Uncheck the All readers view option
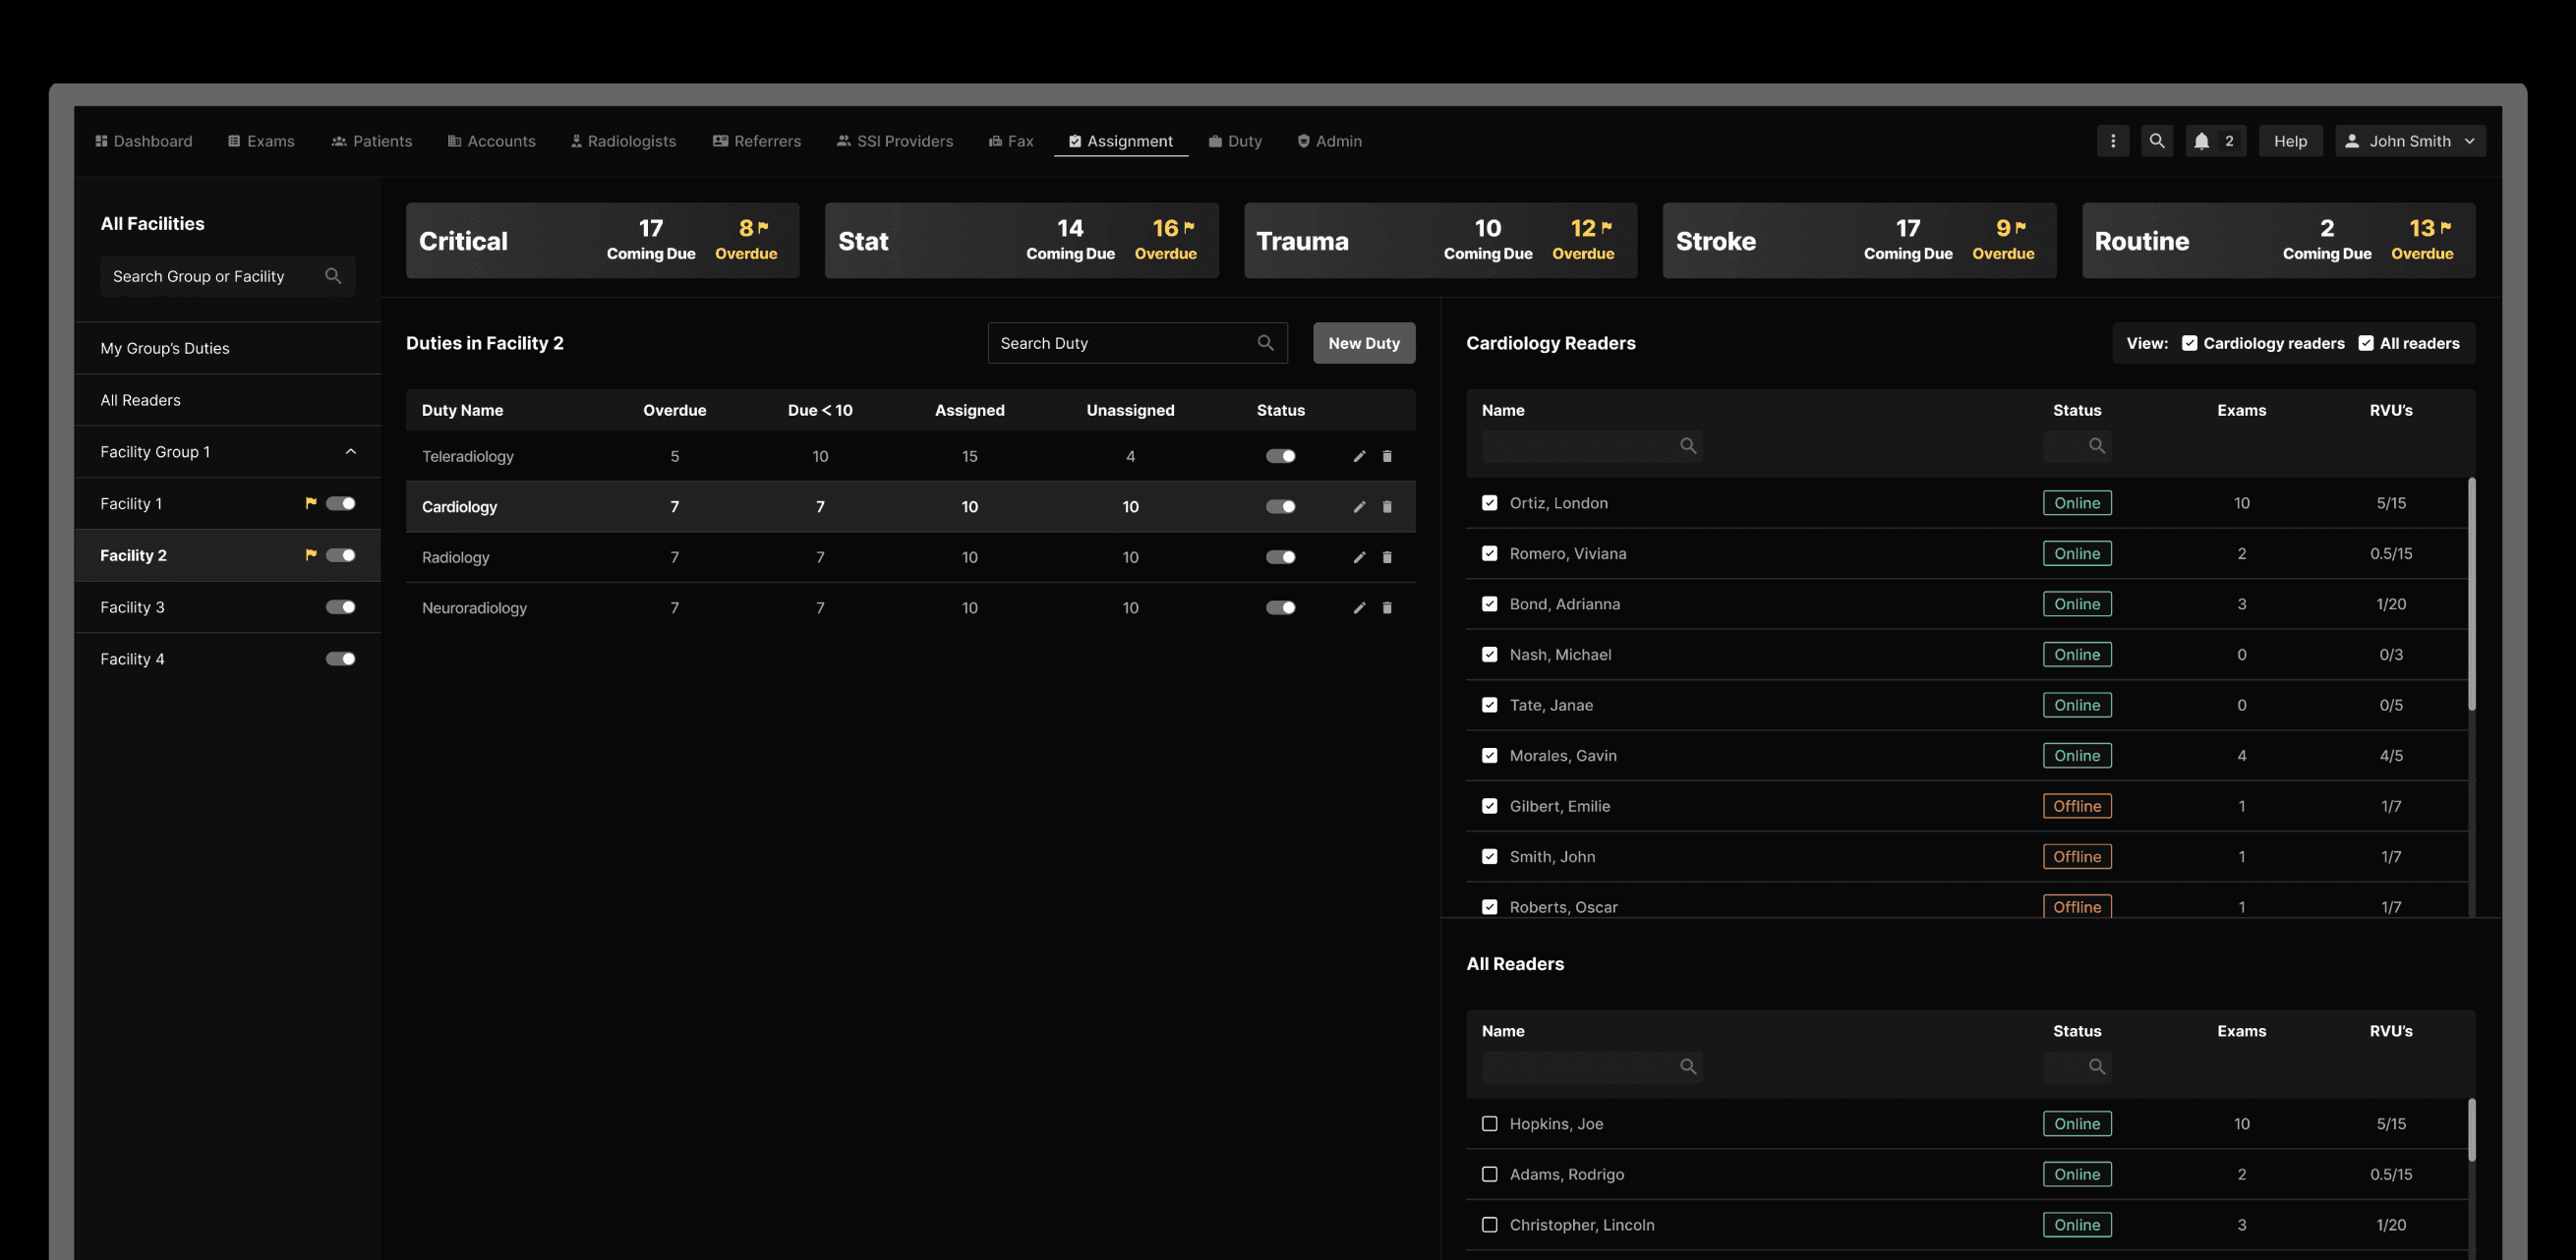Viewport: 2576px width, 1260px height. [x=2366, y=343]
